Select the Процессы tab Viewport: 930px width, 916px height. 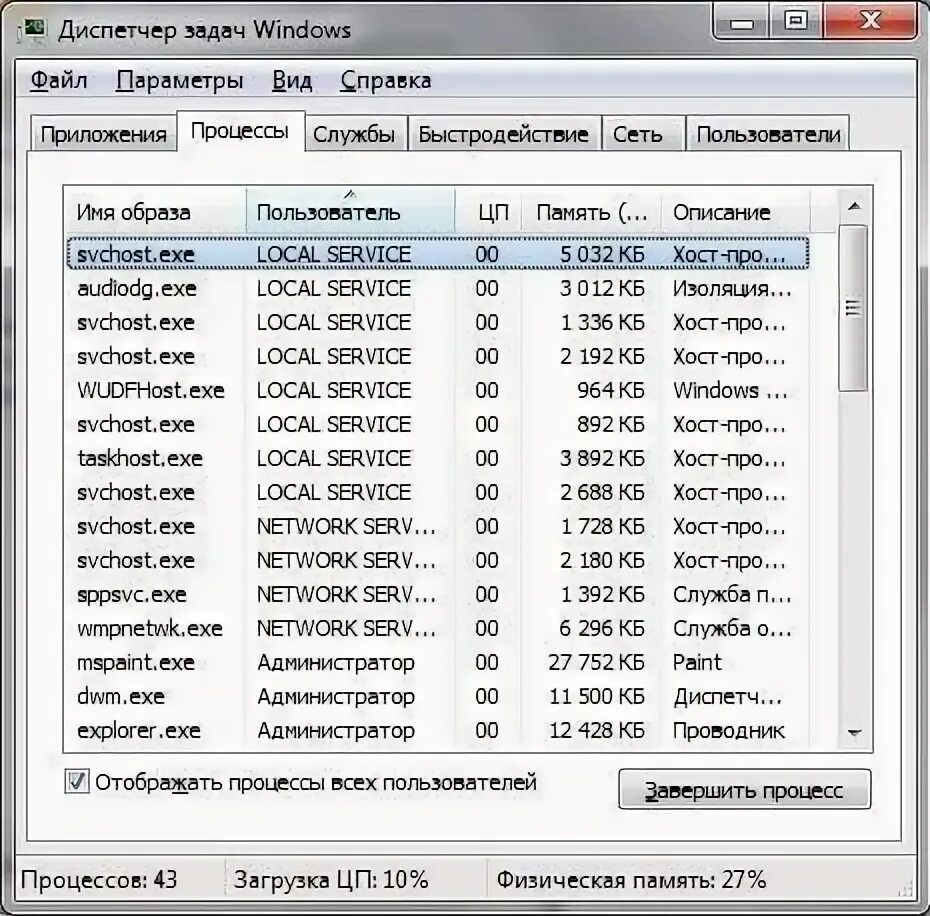pos(240,131)
